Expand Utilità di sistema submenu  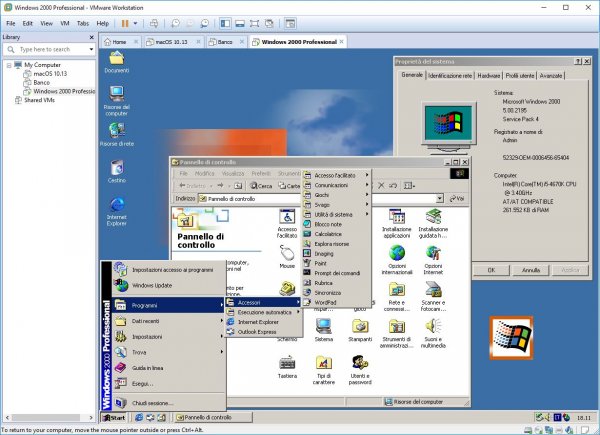[x=333, y=214]
